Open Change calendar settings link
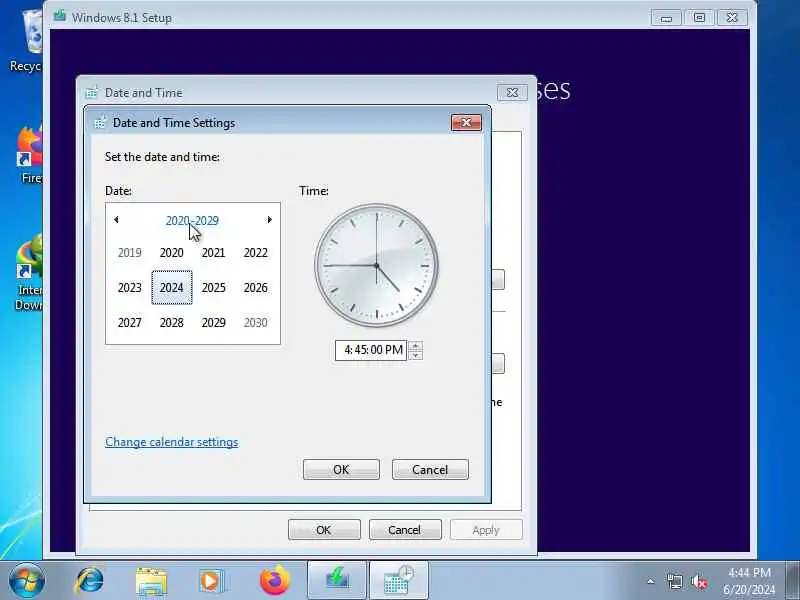The width and height of the screenshot is (800, 600). click(x=171, y=442)
